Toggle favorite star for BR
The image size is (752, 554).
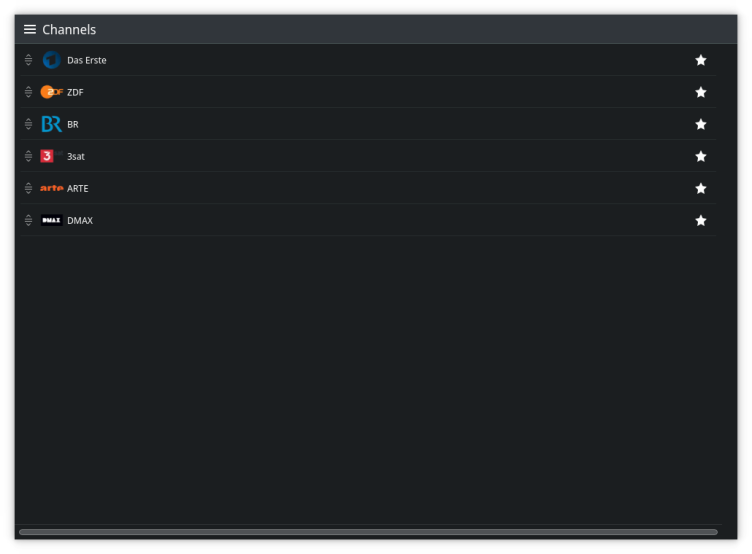pos(701,124)
